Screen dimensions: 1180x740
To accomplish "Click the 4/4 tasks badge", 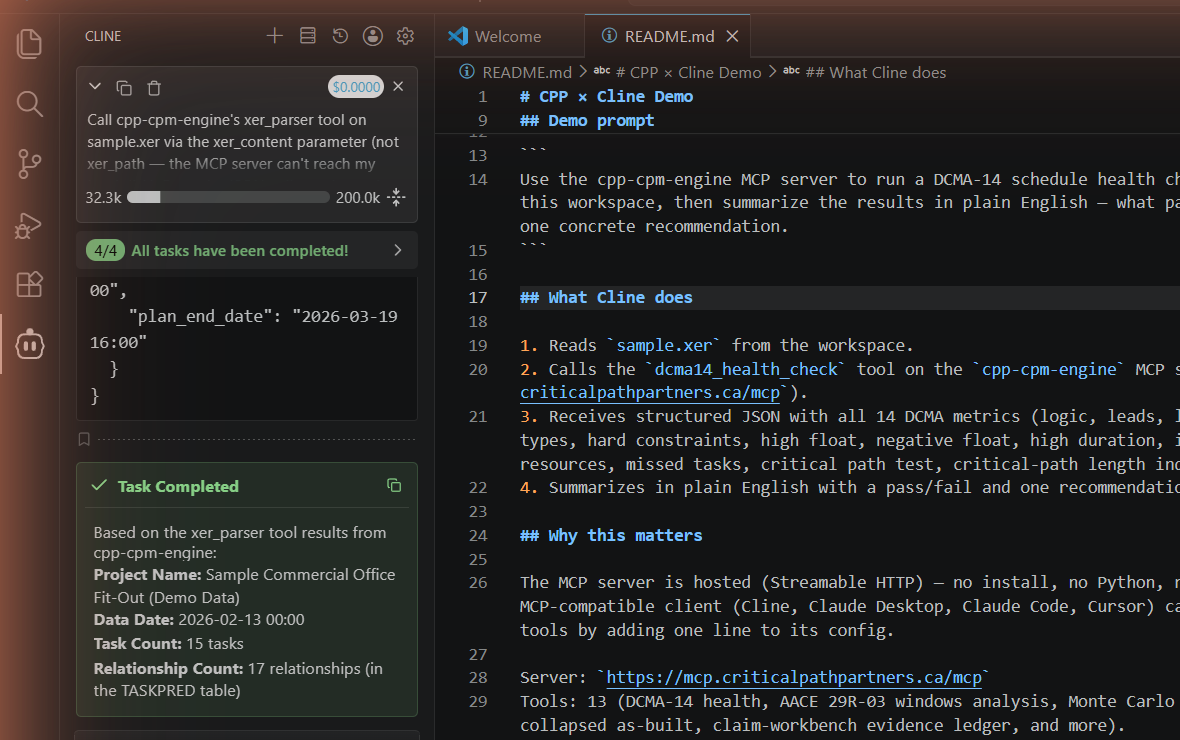I will click(105, 251).
